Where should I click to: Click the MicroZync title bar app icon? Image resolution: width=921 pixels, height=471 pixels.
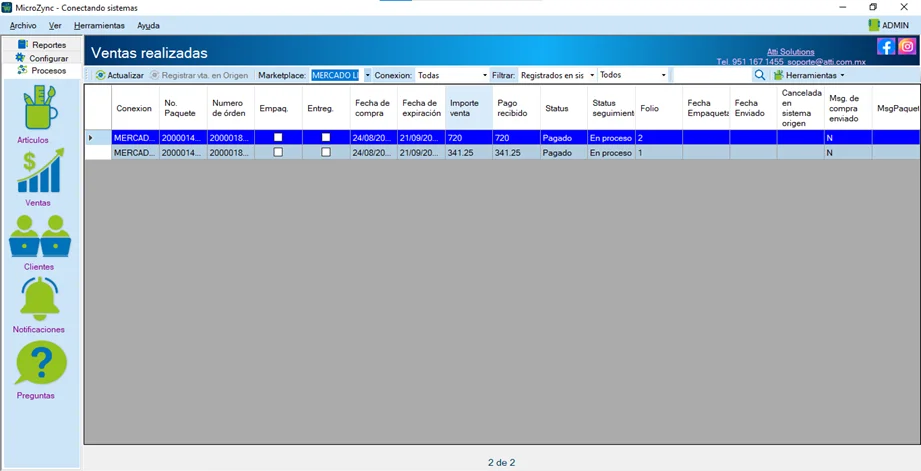[7, 7]
